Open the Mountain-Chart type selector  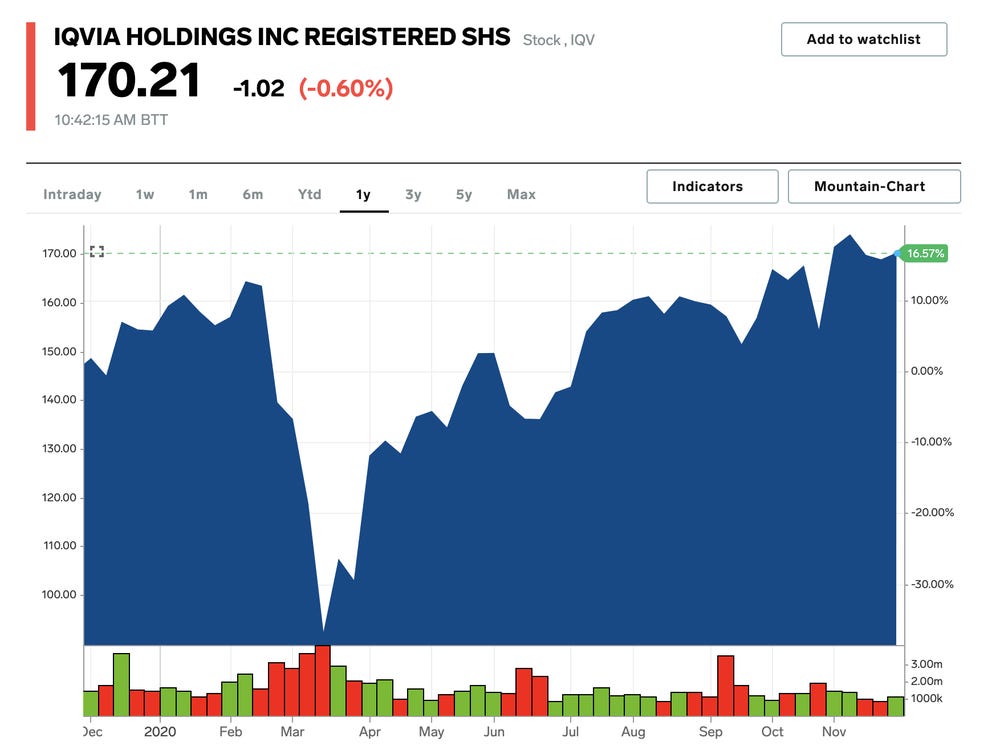tap(874, 186)
